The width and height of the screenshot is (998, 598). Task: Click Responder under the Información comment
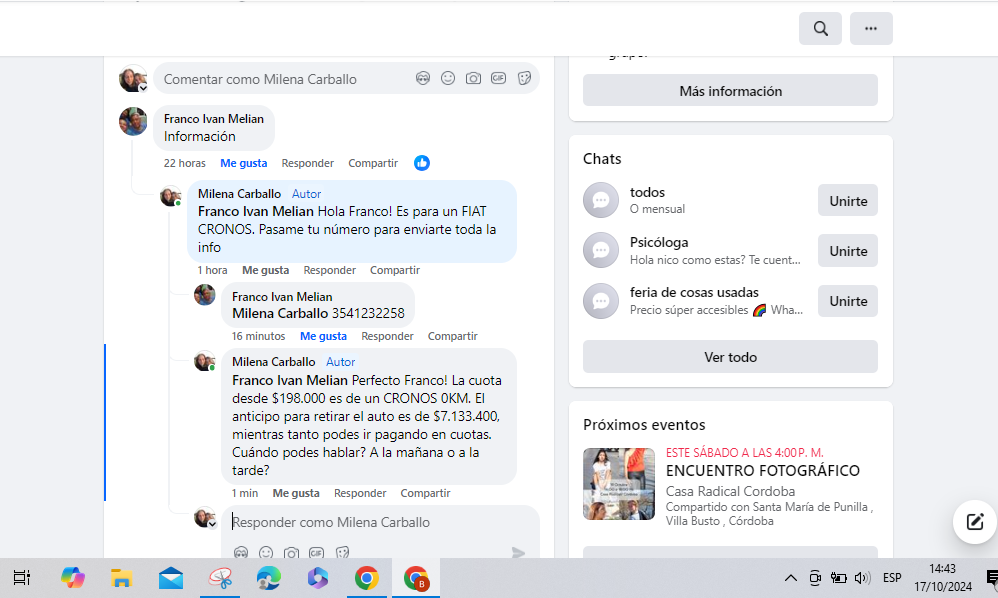(x=307, y=163)
